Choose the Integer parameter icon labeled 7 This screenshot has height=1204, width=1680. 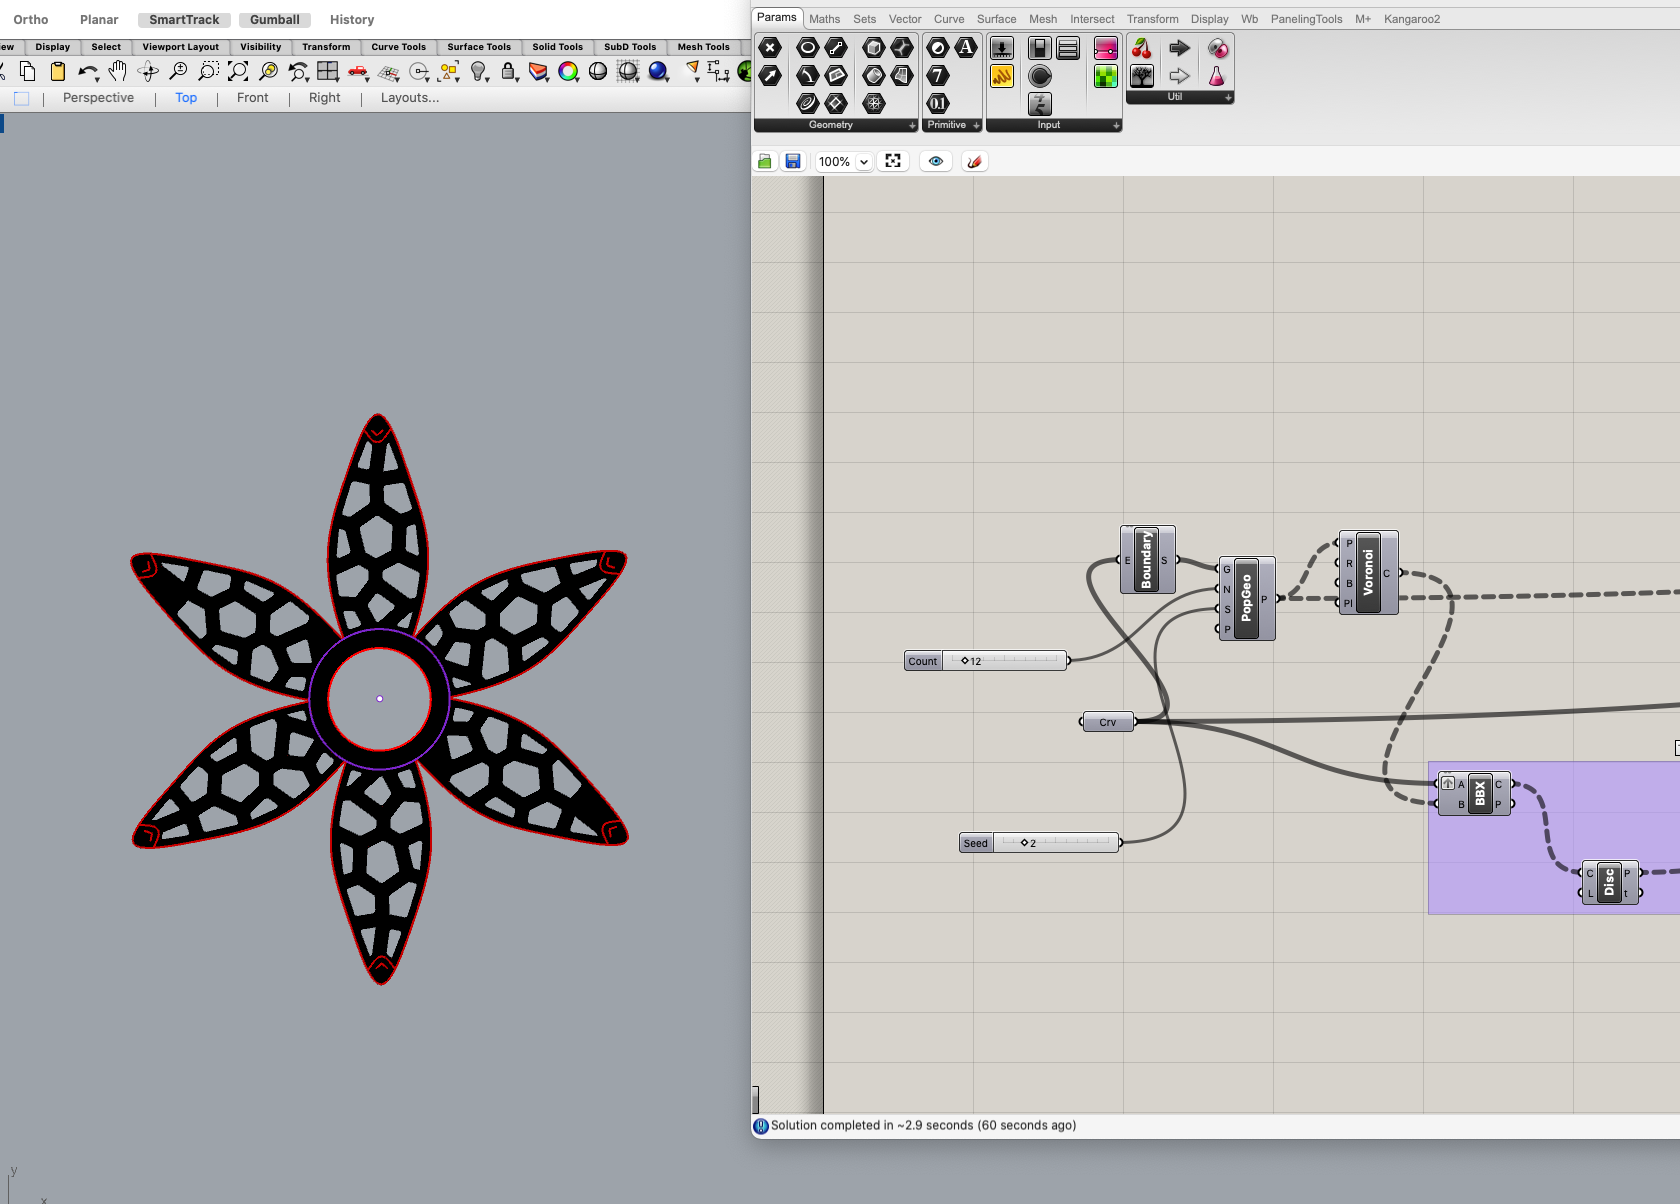pyautogui.click(x=937, y=75)
